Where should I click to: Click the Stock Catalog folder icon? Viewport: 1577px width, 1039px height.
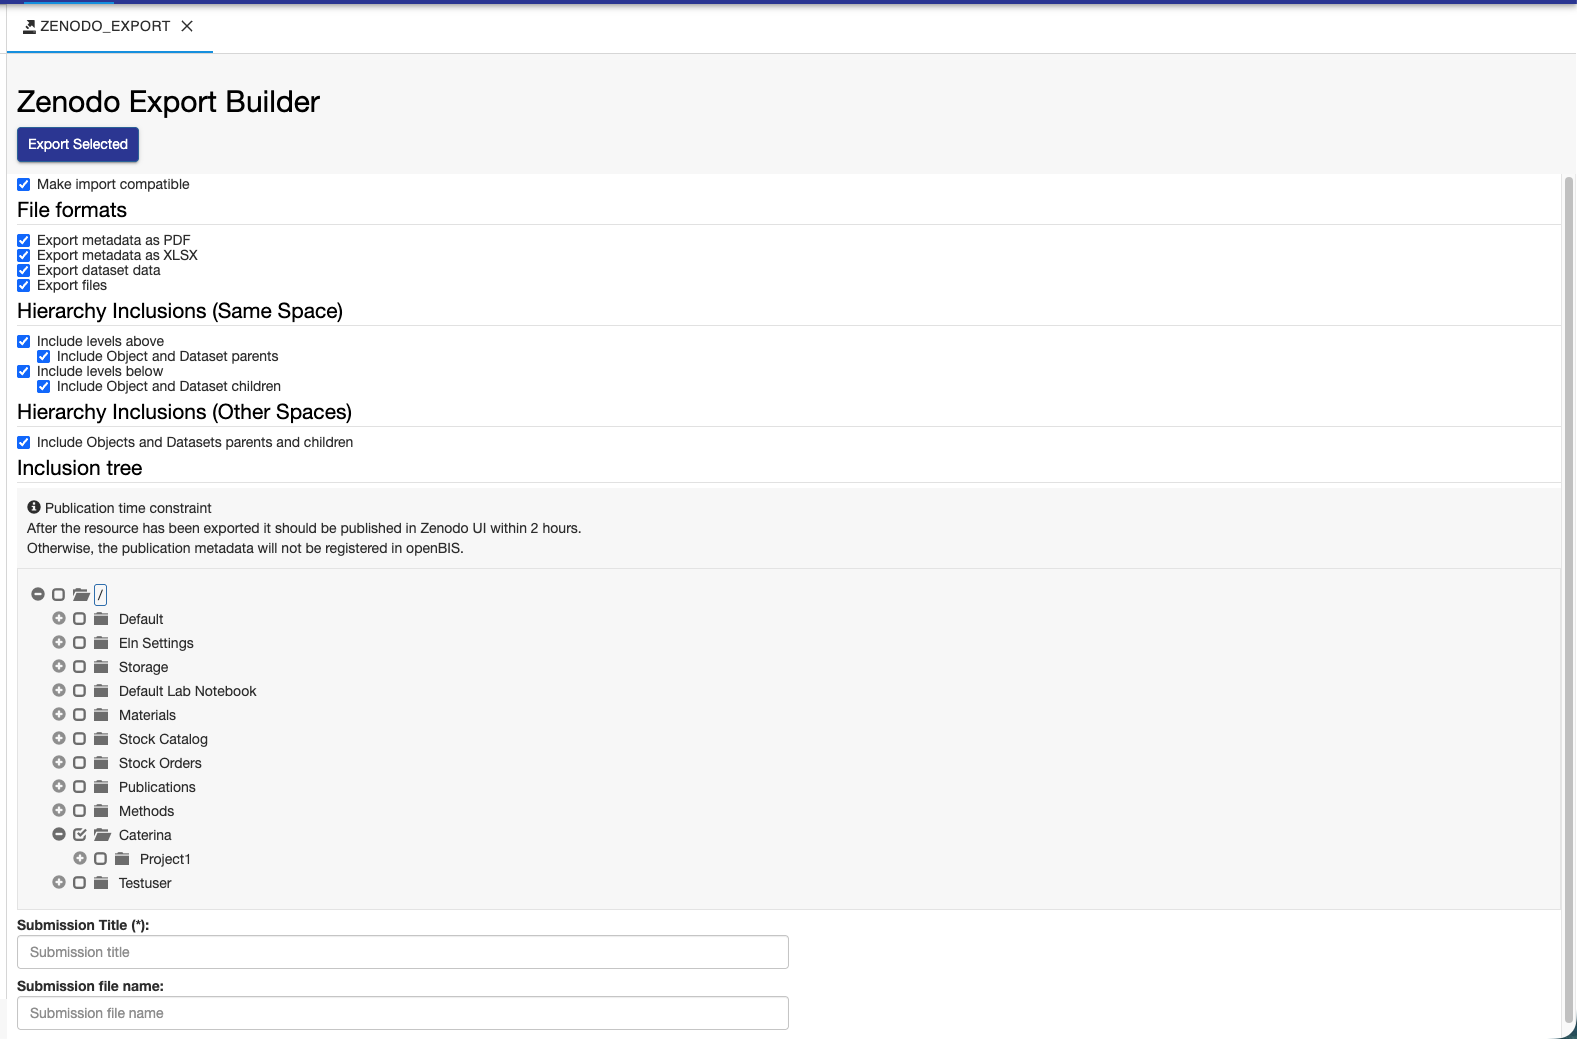101,738
